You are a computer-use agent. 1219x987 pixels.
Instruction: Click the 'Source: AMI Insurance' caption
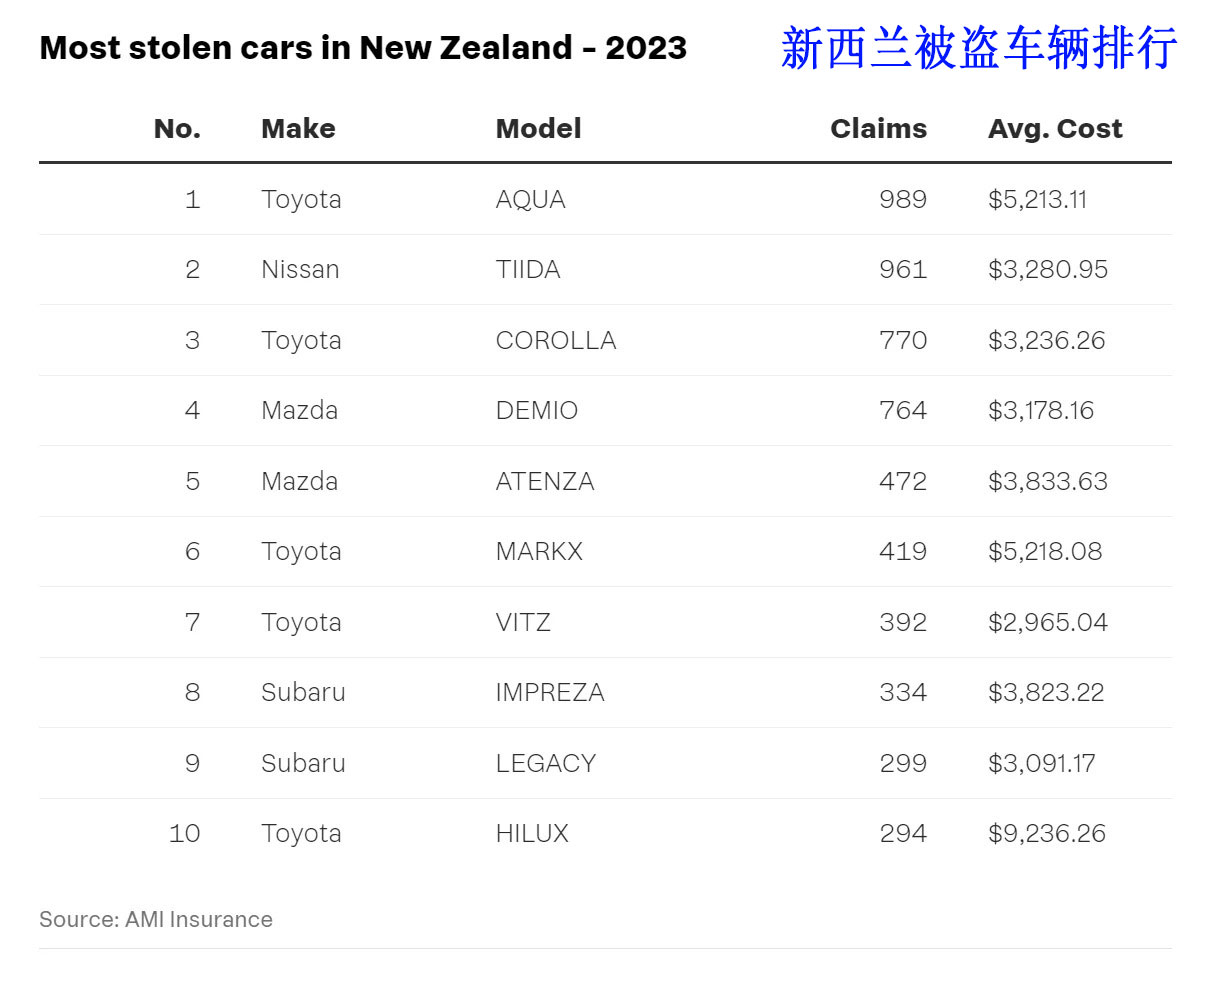tap(155, 920)
